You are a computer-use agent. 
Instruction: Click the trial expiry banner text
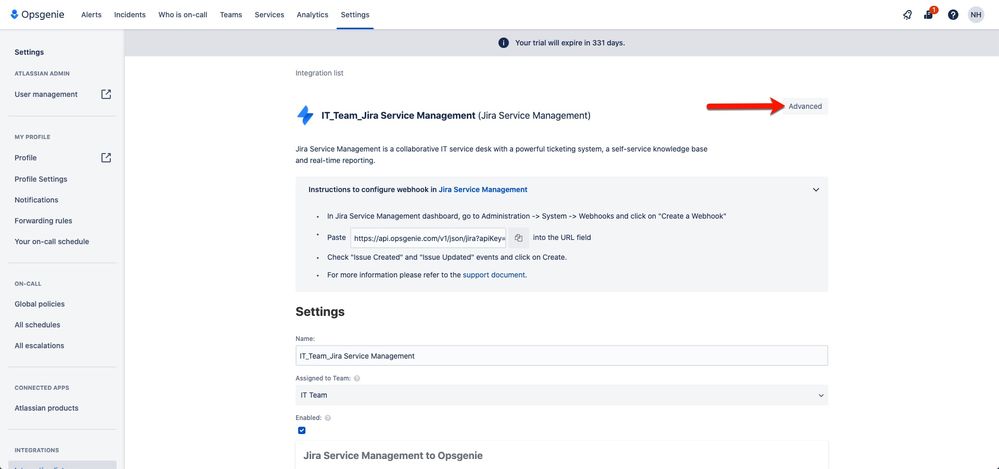[570, 43]
